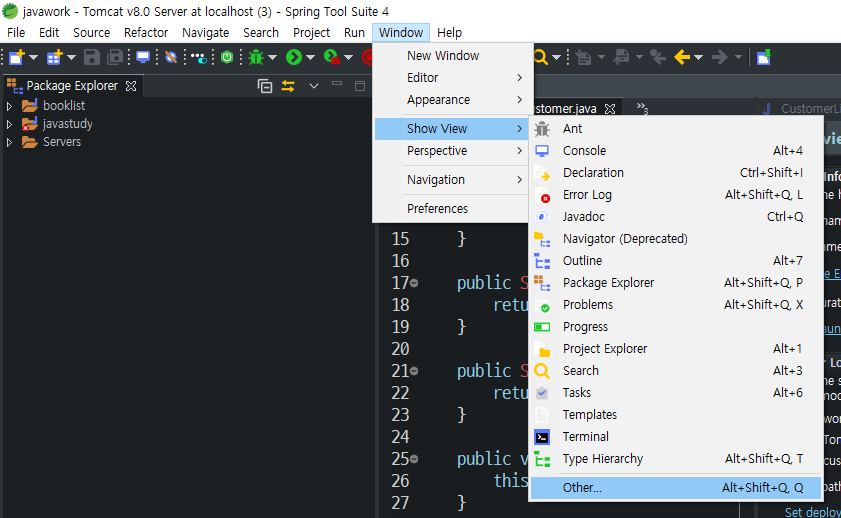The width and height of the screenshot is (841, 518).
Task: Open the Back history dropdown arrow
Action: pyautogui.click(x=698, y=57)
